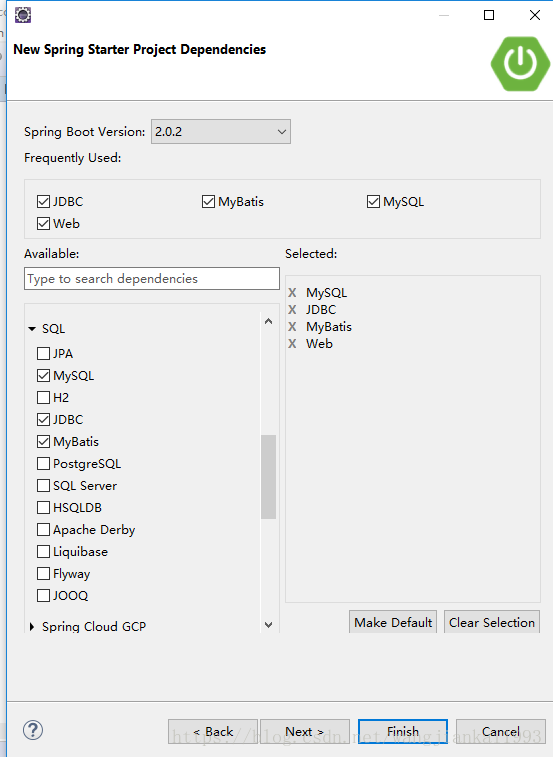The width and height of the screenshot is (553, 757).
Task: Expand the Spring Cloud GCP category
Action: coord(32,627)
